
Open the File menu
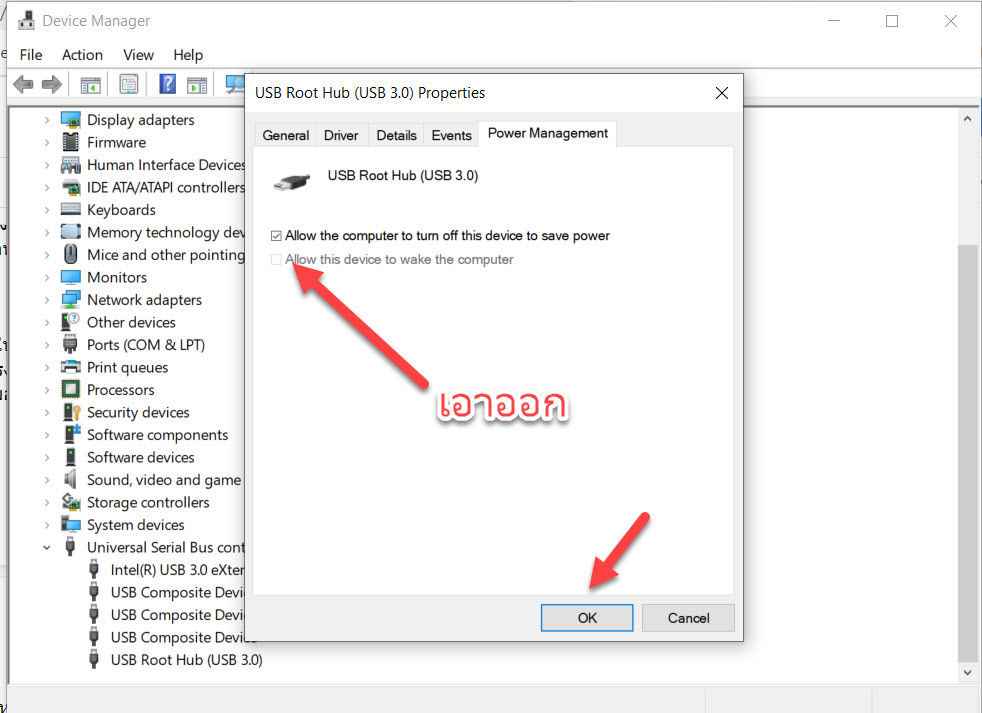click(x=31, y=55)
